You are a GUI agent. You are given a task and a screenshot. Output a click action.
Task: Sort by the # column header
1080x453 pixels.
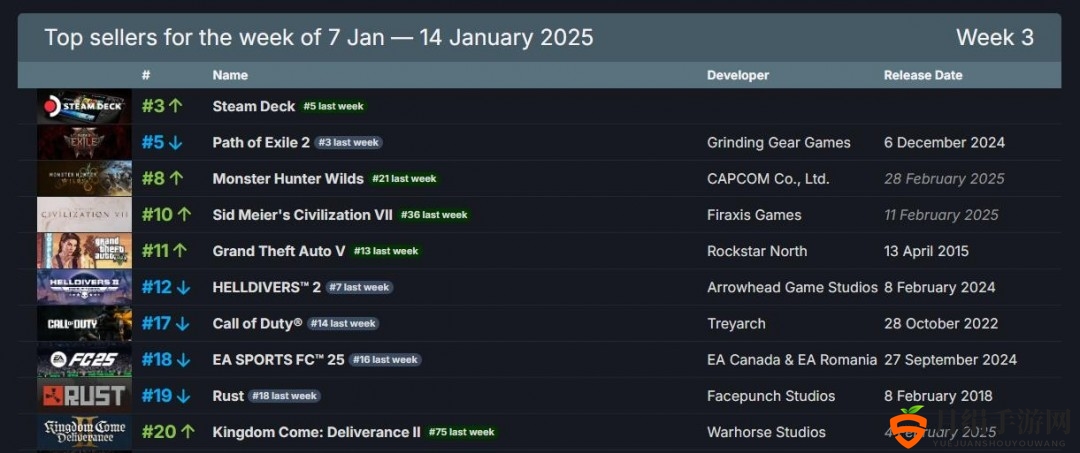146,75
